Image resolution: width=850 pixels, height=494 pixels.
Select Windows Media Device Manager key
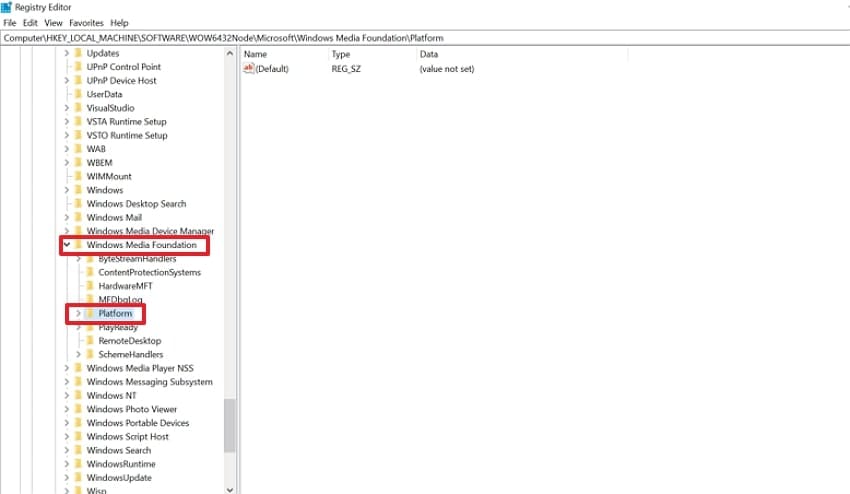[150, 231]
